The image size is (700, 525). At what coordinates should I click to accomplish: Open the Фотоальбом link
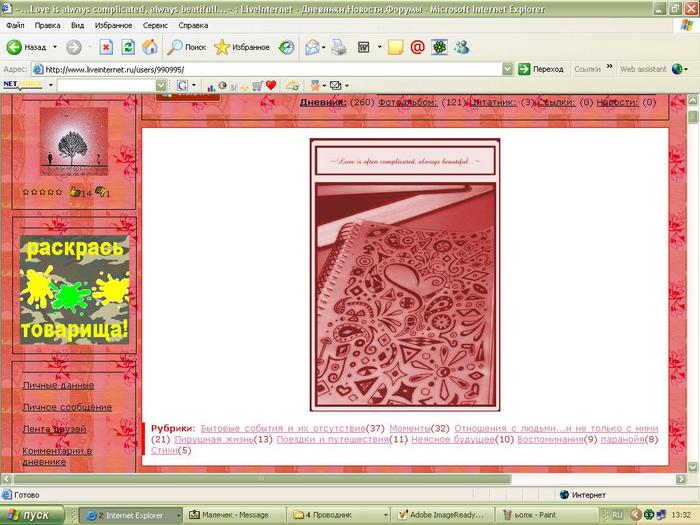point(408,102)
